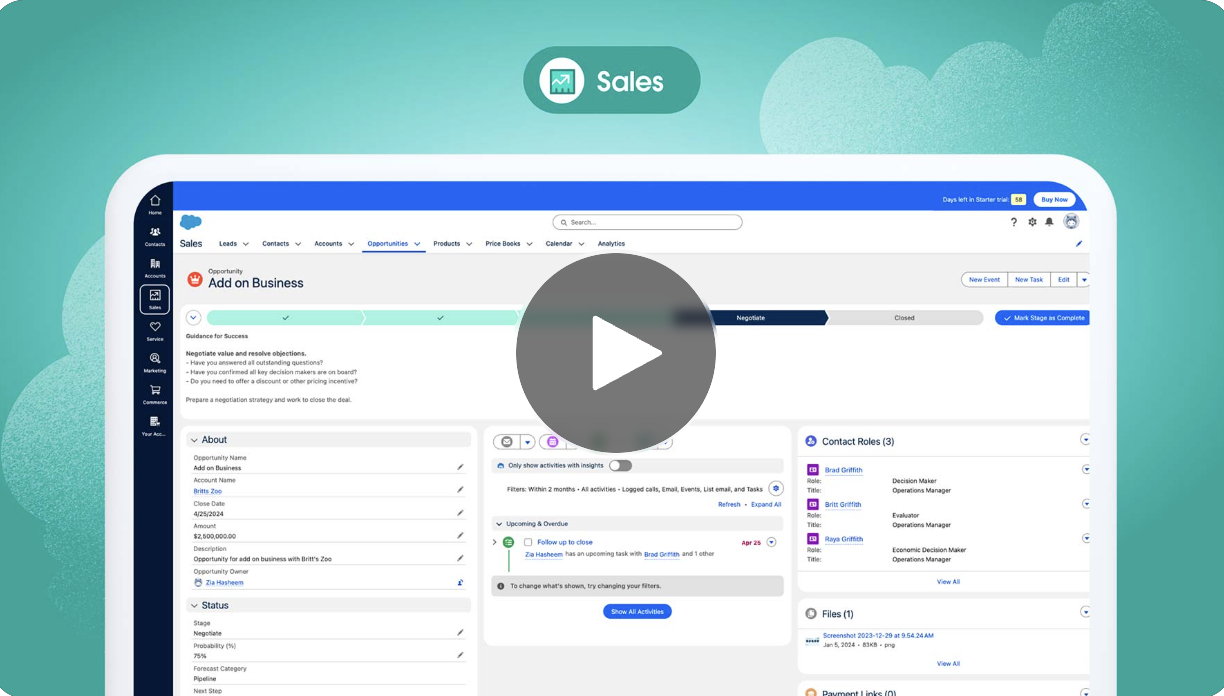This screenshot has height=696, width=1224.
Task: Open the Analytics tab
Action: click(611, 244)
